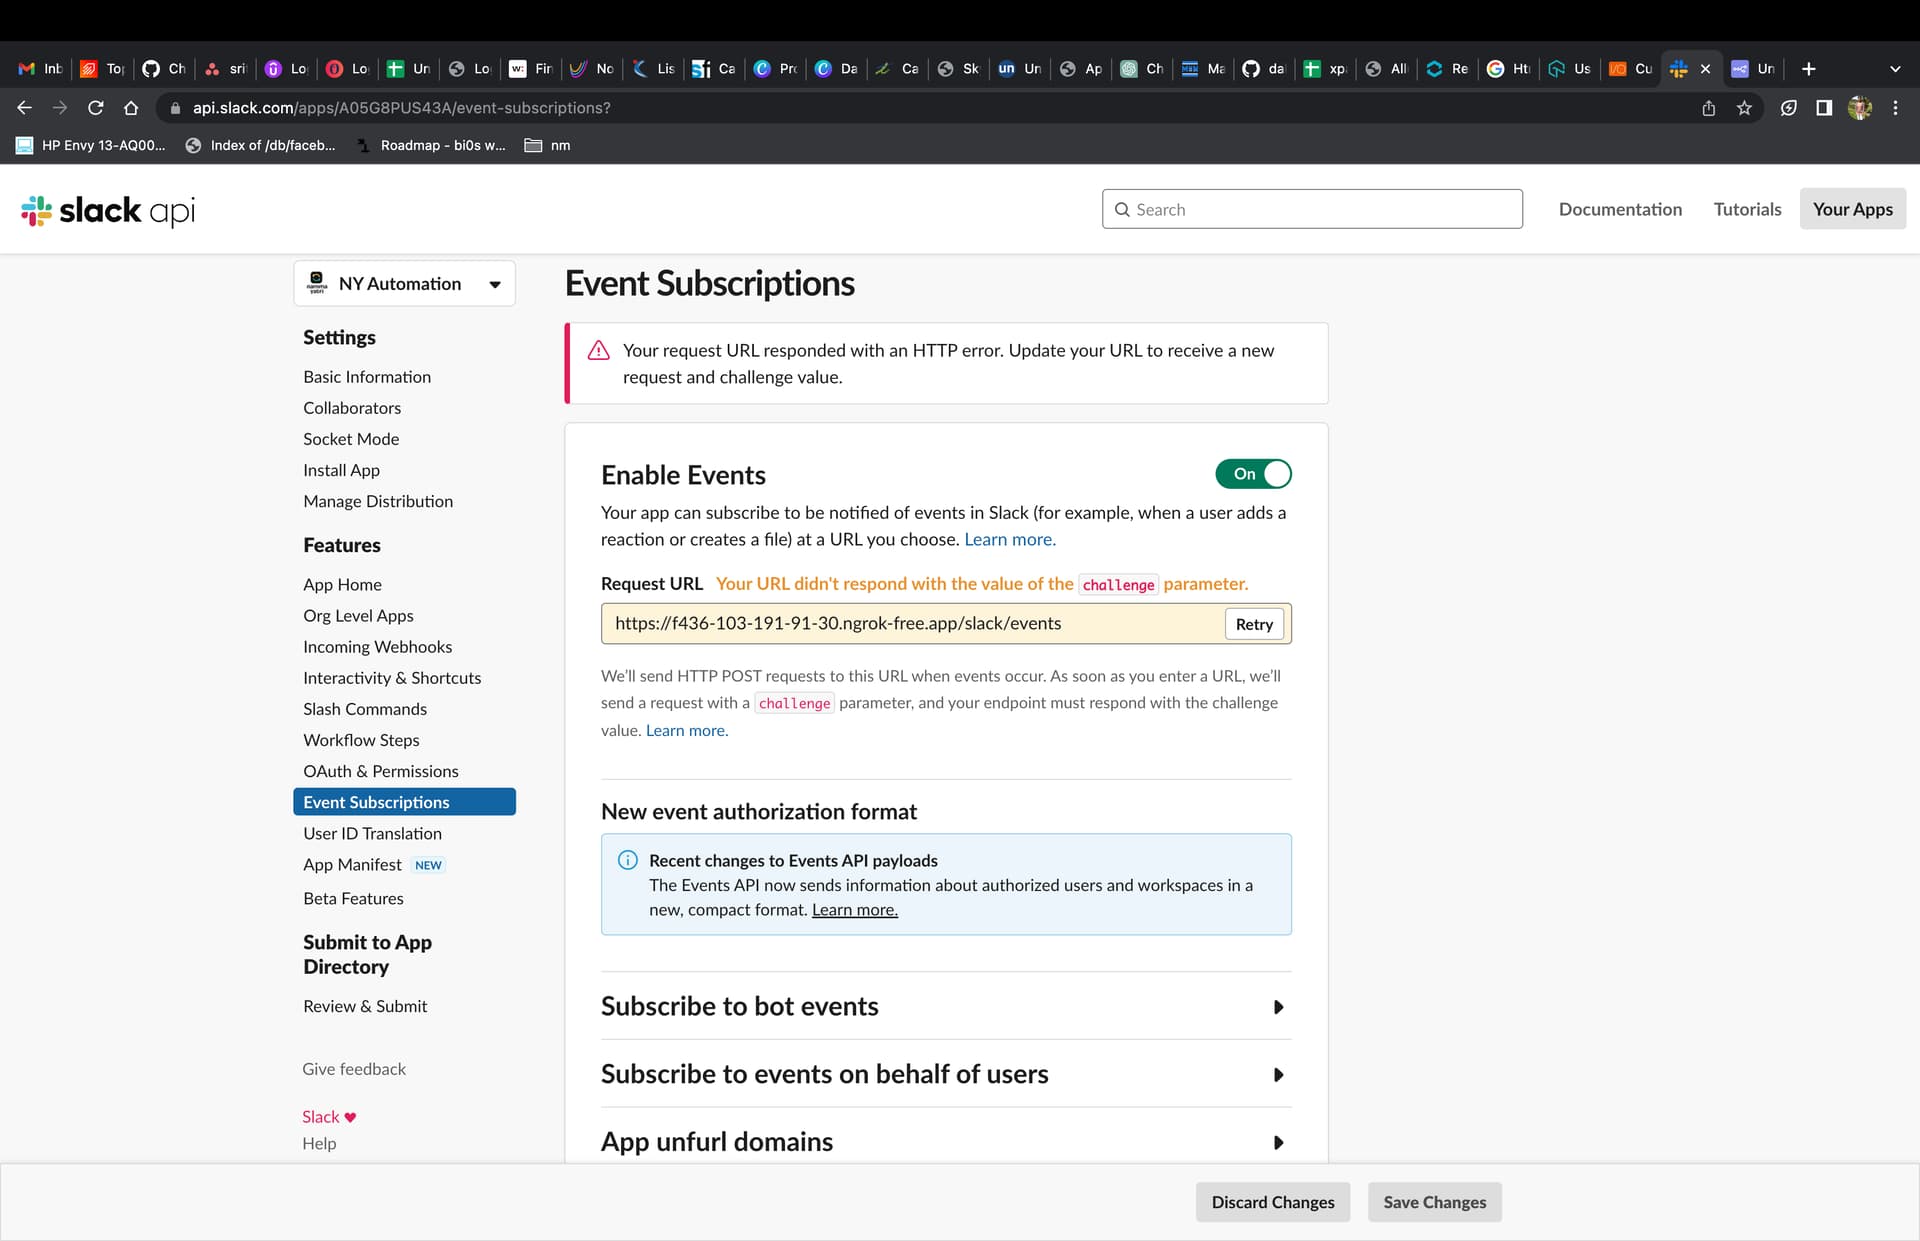
Task: Click the Save Changes button
Action: pyautogui.click(x=1434, y=1202)
